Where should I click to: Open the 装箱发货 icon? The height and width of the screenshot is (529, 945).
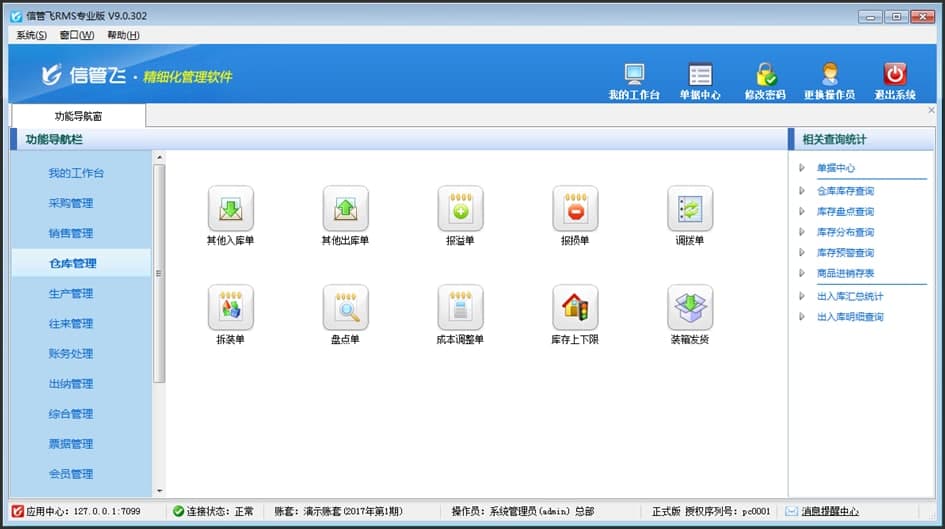[690, 307]
